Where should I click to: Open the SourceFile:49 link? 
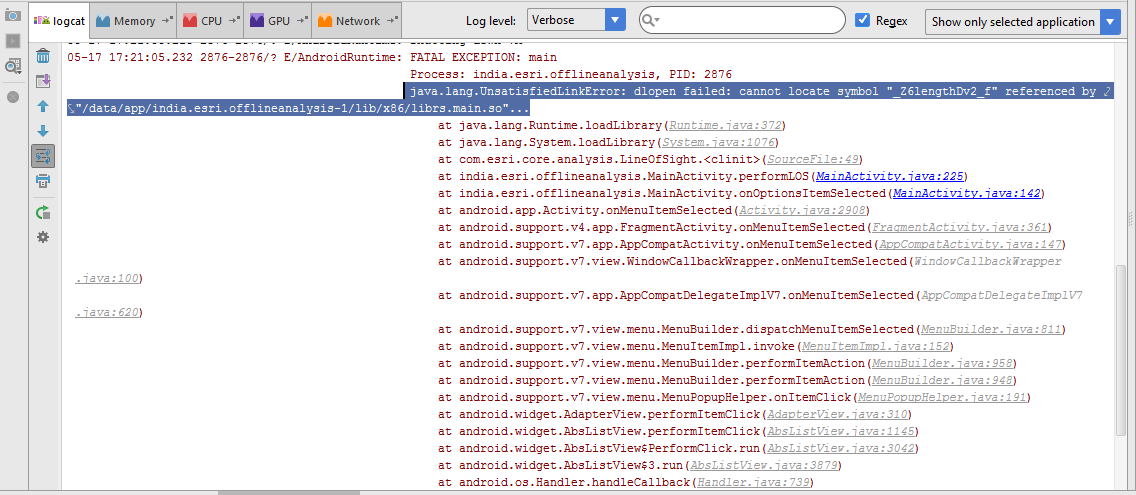[x=814, y=159]
